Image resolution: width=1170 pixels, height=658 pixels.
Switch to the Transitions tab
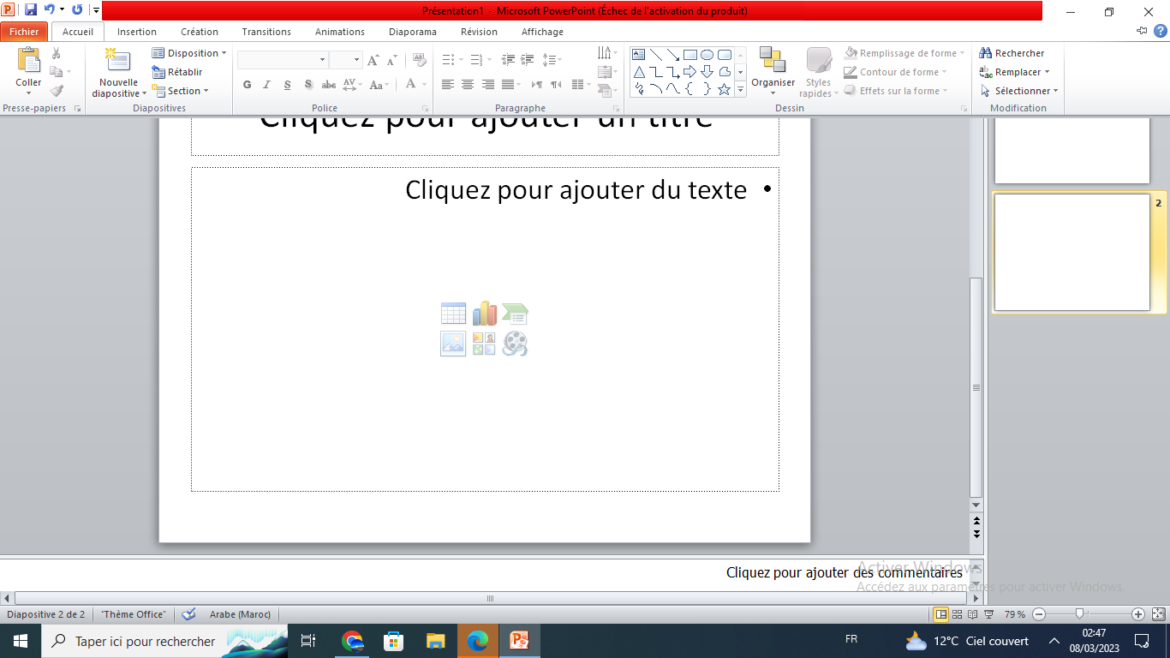point(266,31)
